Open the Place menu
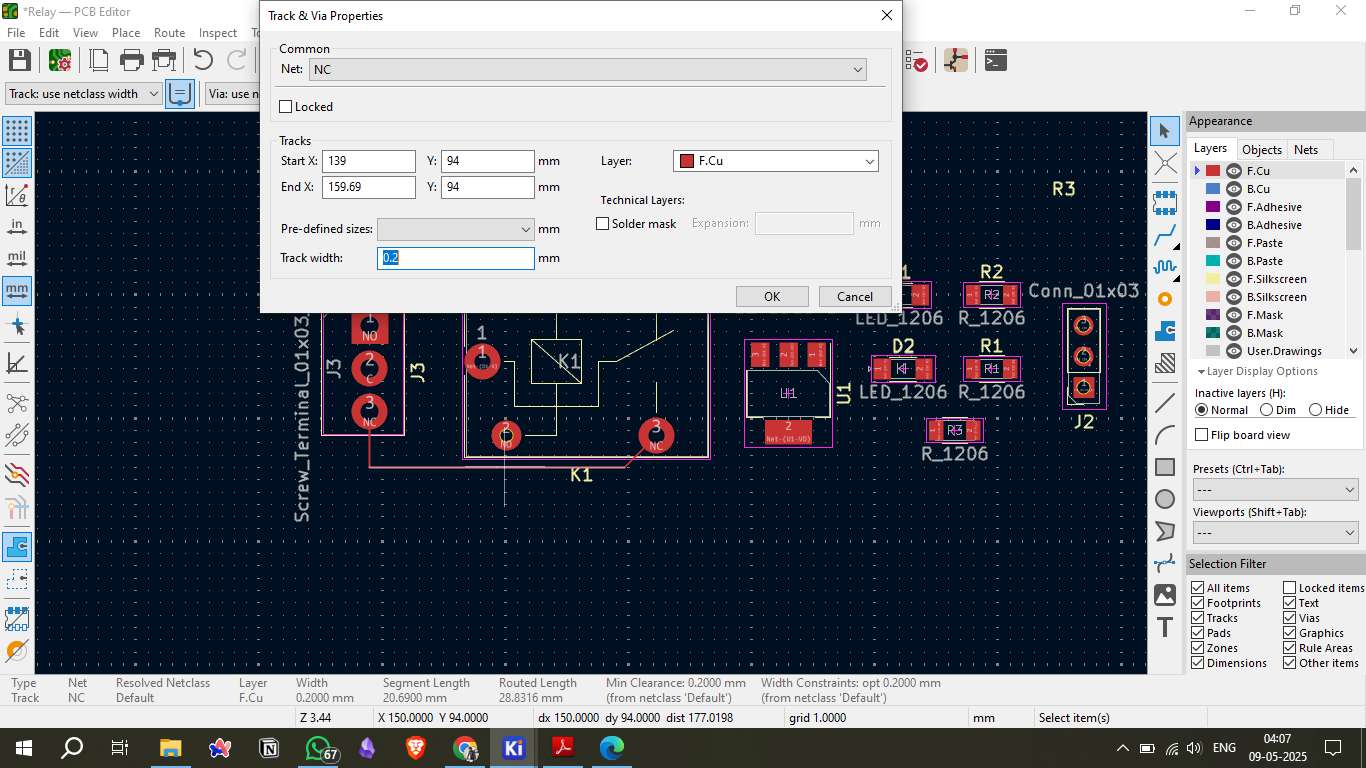Viewport: 1366px width, 768px height. pyautogui.click(x=126, y=33)
